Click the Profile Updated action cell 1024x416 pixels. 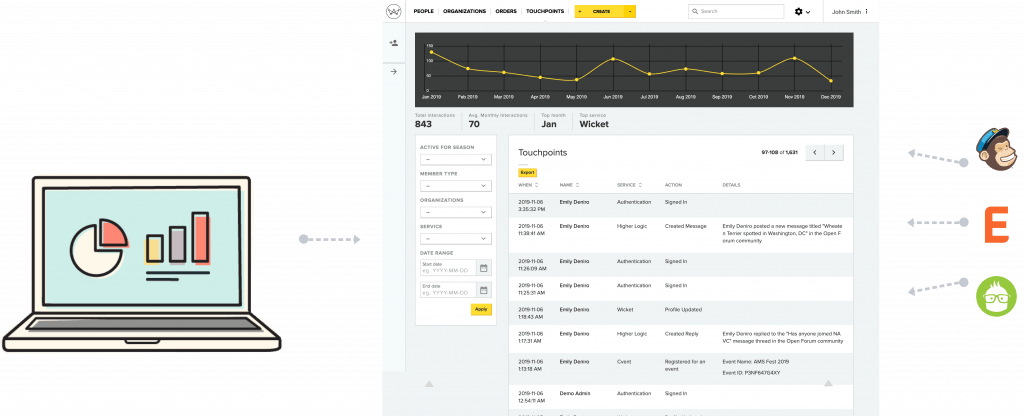(683, 310)
